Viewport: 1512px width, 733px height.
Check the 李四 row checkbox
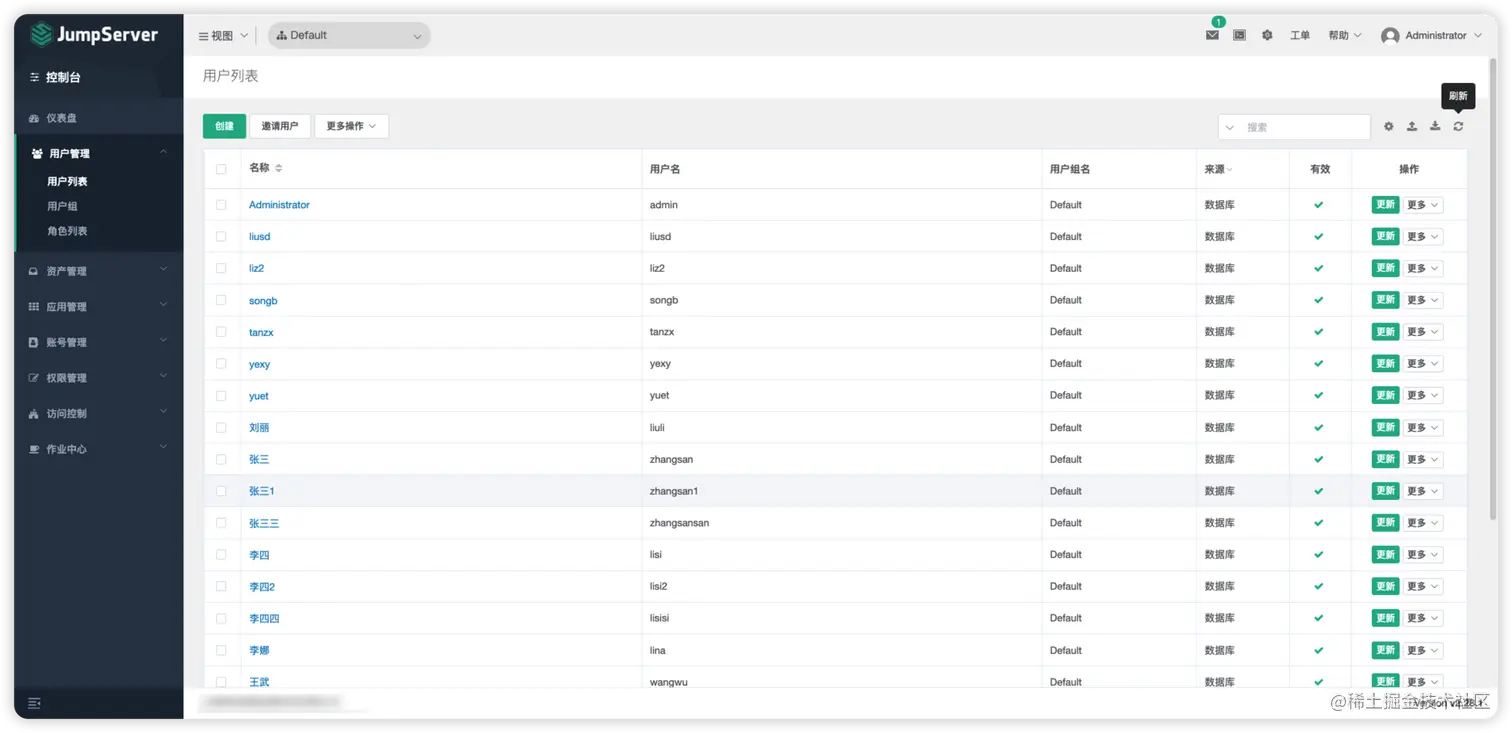click(221, 554)
